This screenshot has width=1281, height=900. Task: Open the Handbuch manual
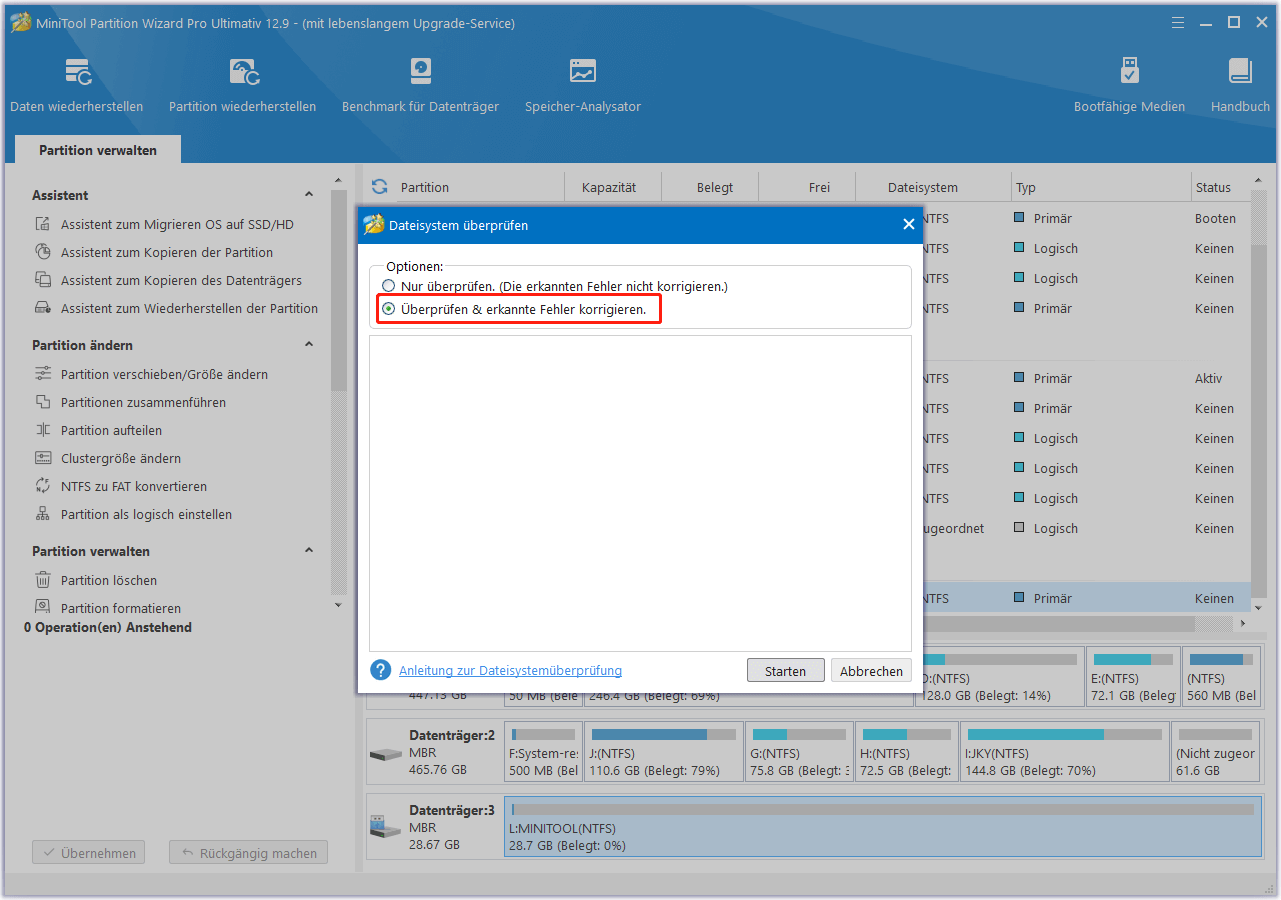1240,85
